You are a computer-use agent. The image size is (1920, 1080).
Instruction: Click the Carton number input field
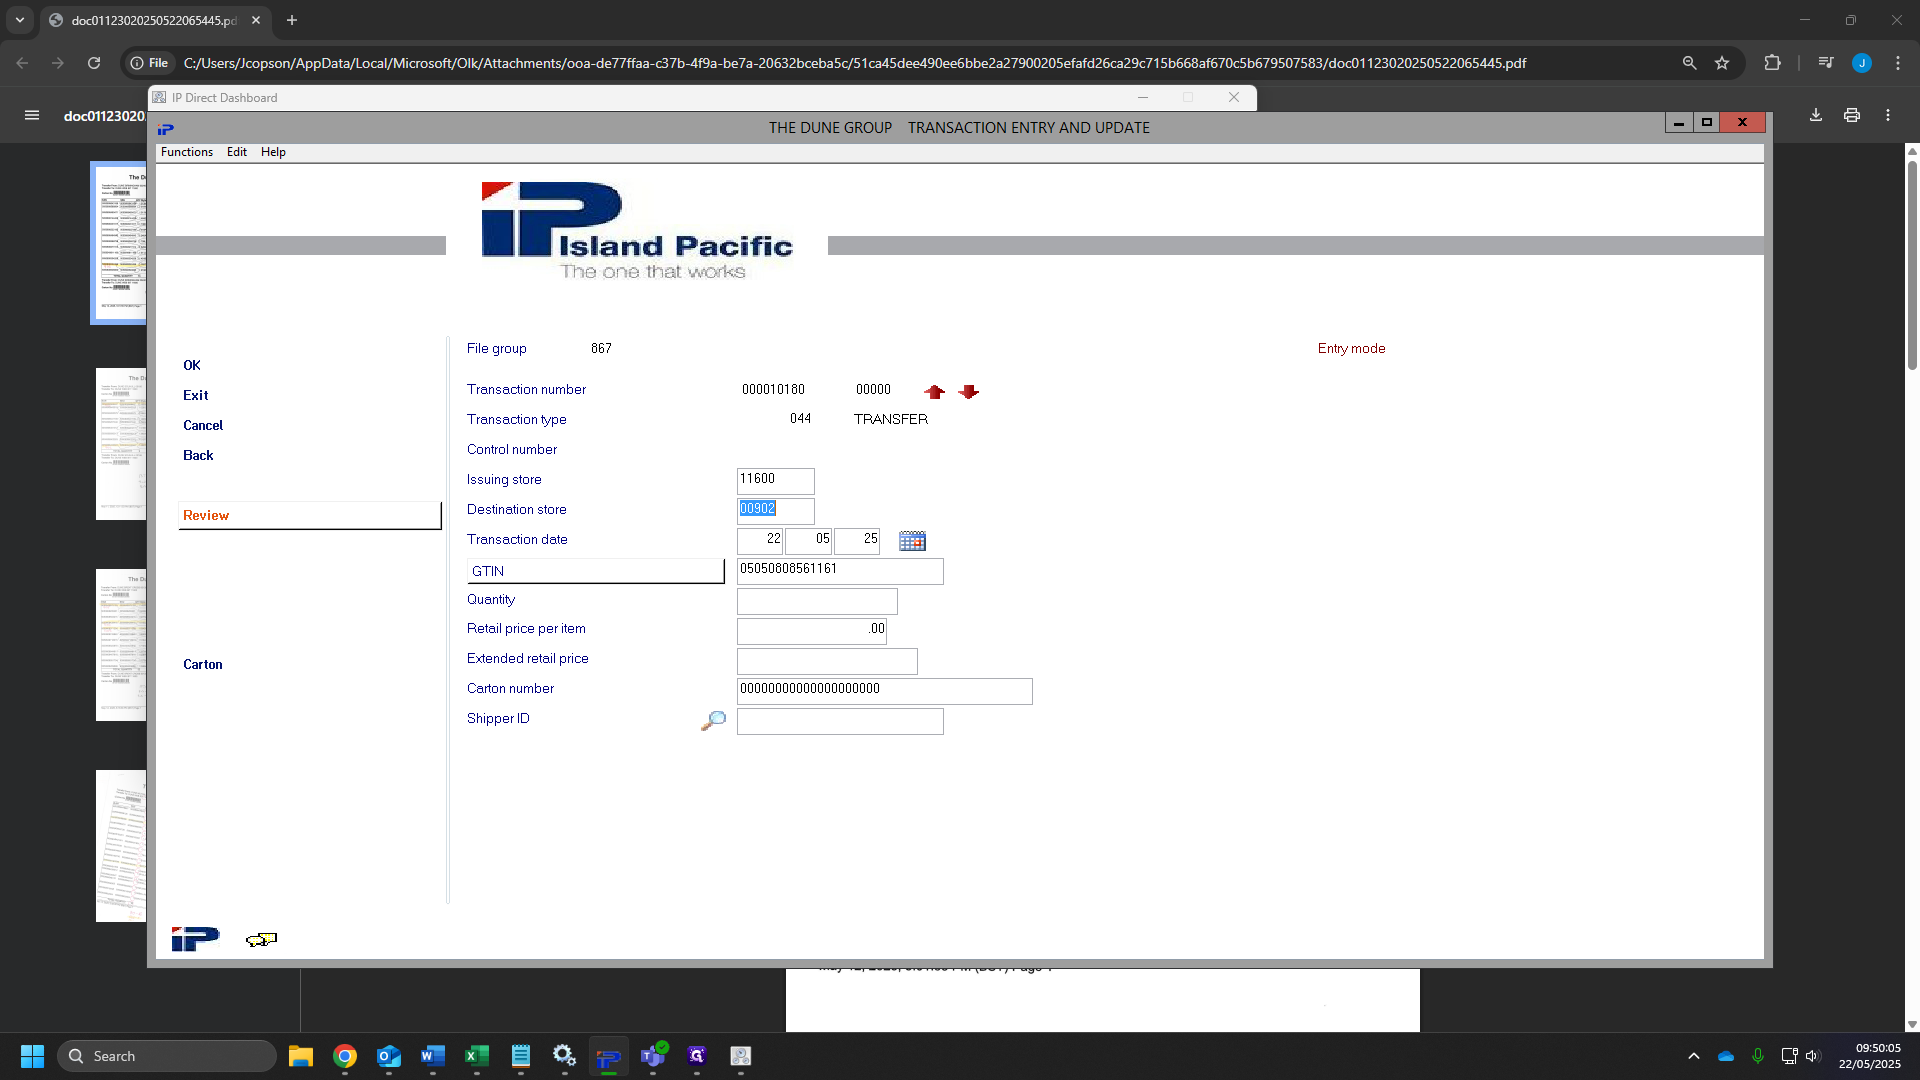(885, 691)
